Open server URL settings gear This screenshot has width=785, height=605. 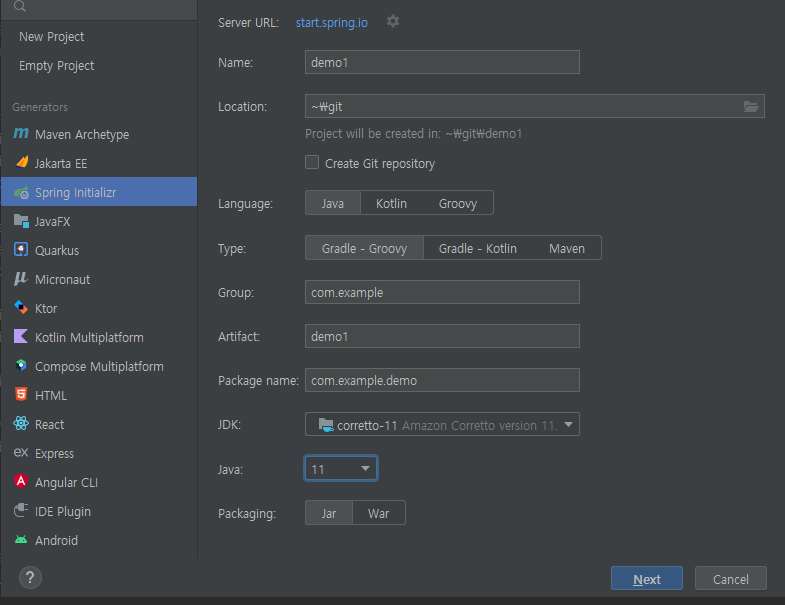tap(393, 22)
